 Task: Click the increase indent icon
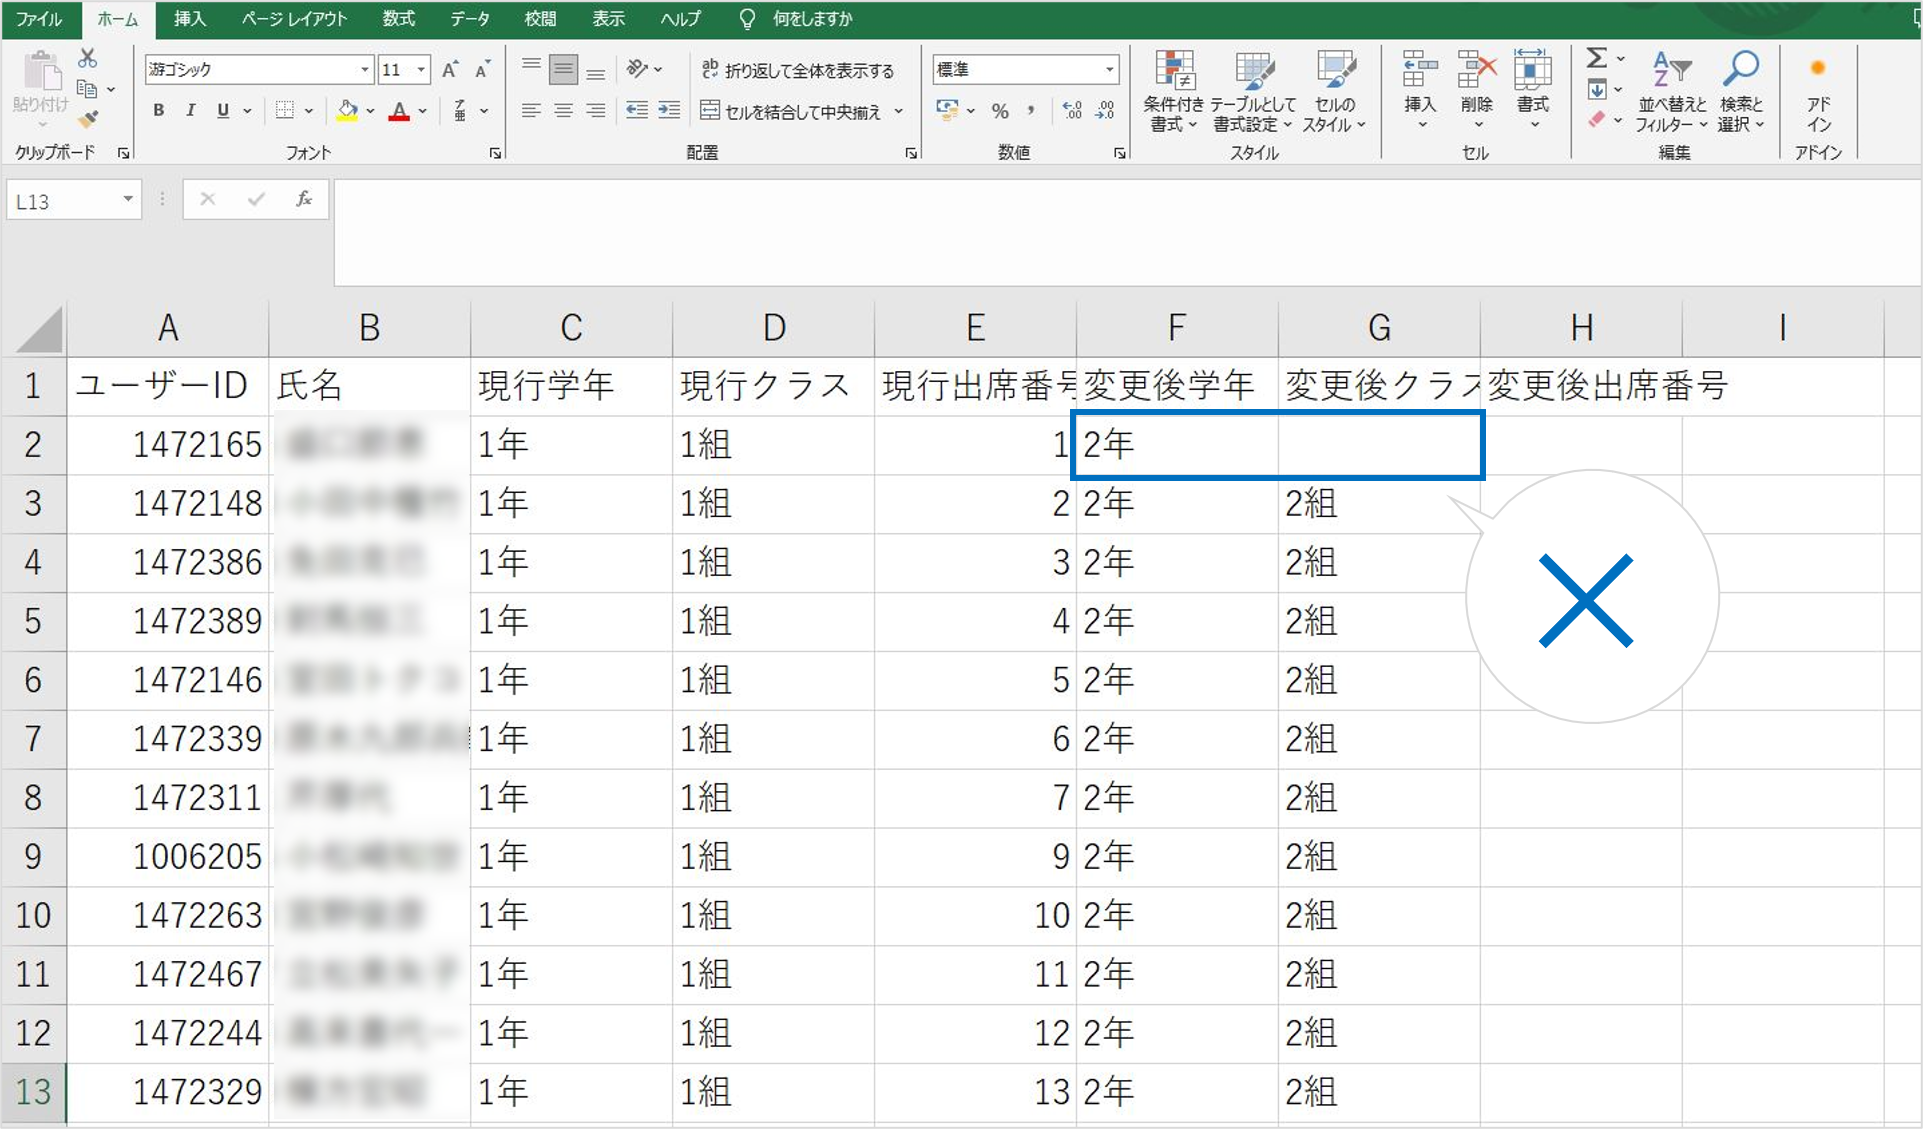click(669, 111)
